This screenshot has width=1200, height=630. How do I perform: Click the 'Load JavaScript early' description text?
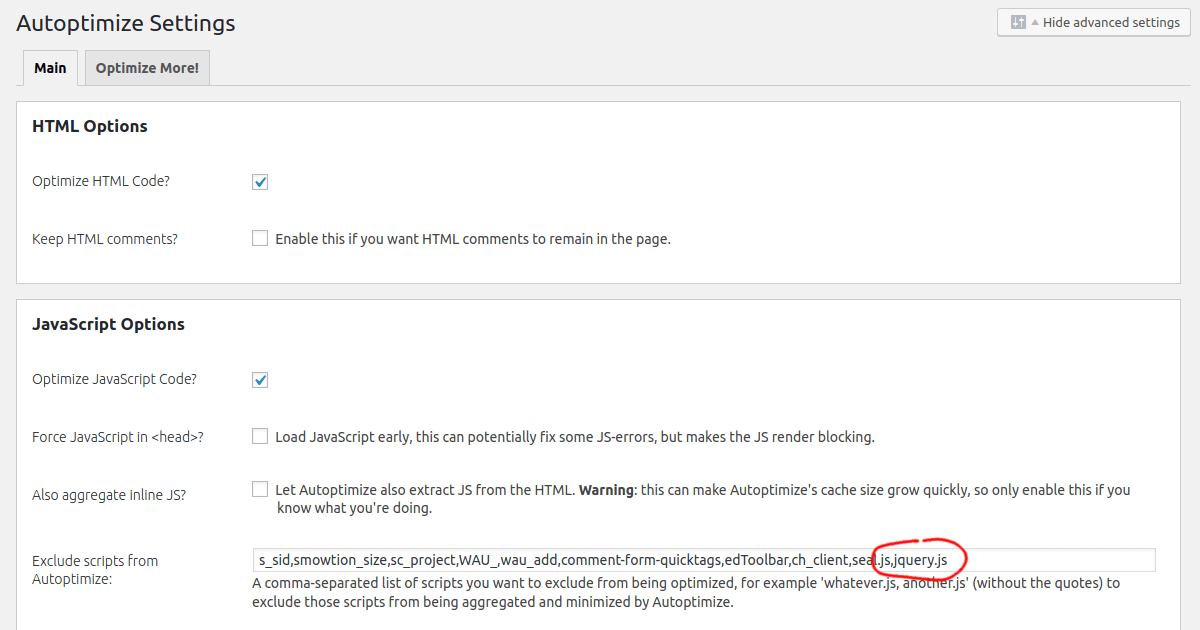(x=575, y=437)
